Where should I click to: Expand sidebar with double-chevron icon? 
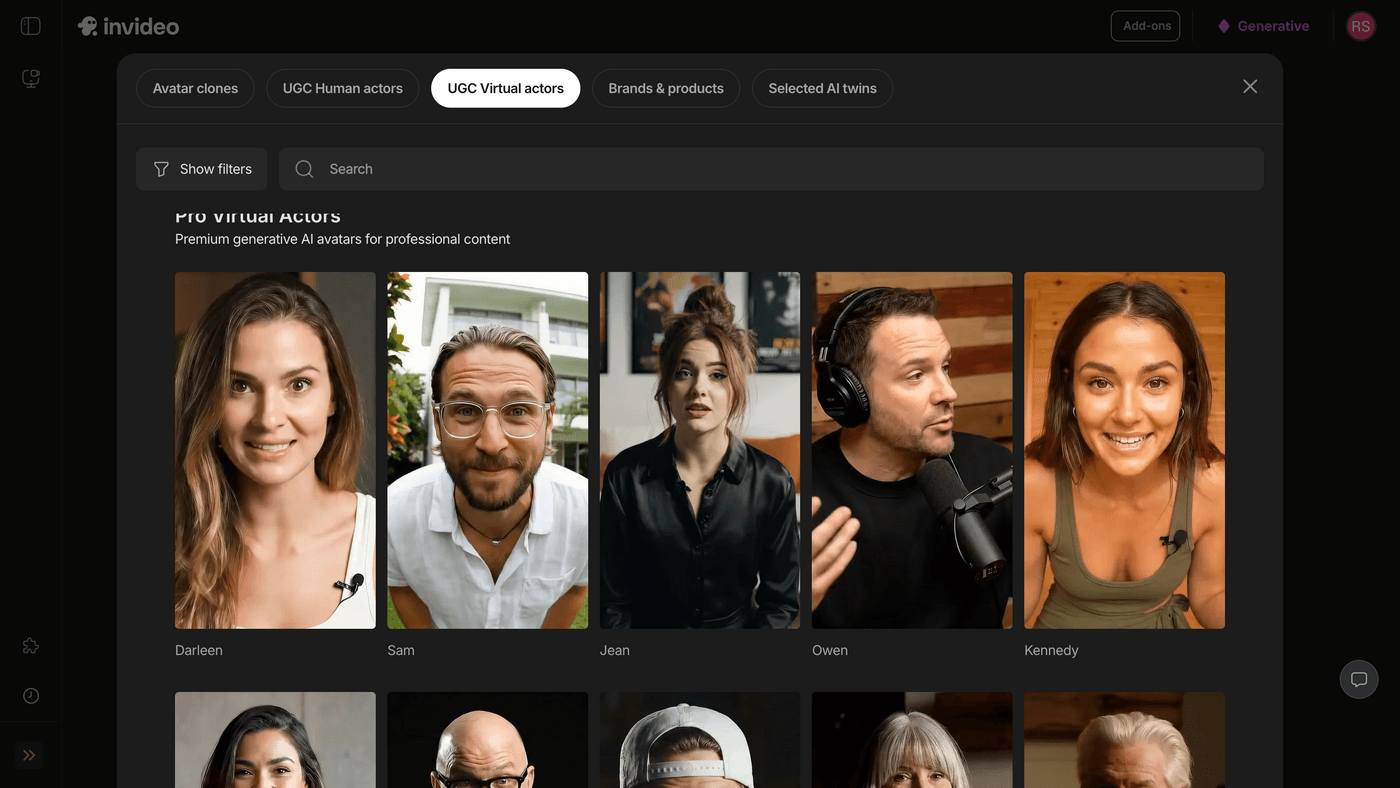coord(29,755)
